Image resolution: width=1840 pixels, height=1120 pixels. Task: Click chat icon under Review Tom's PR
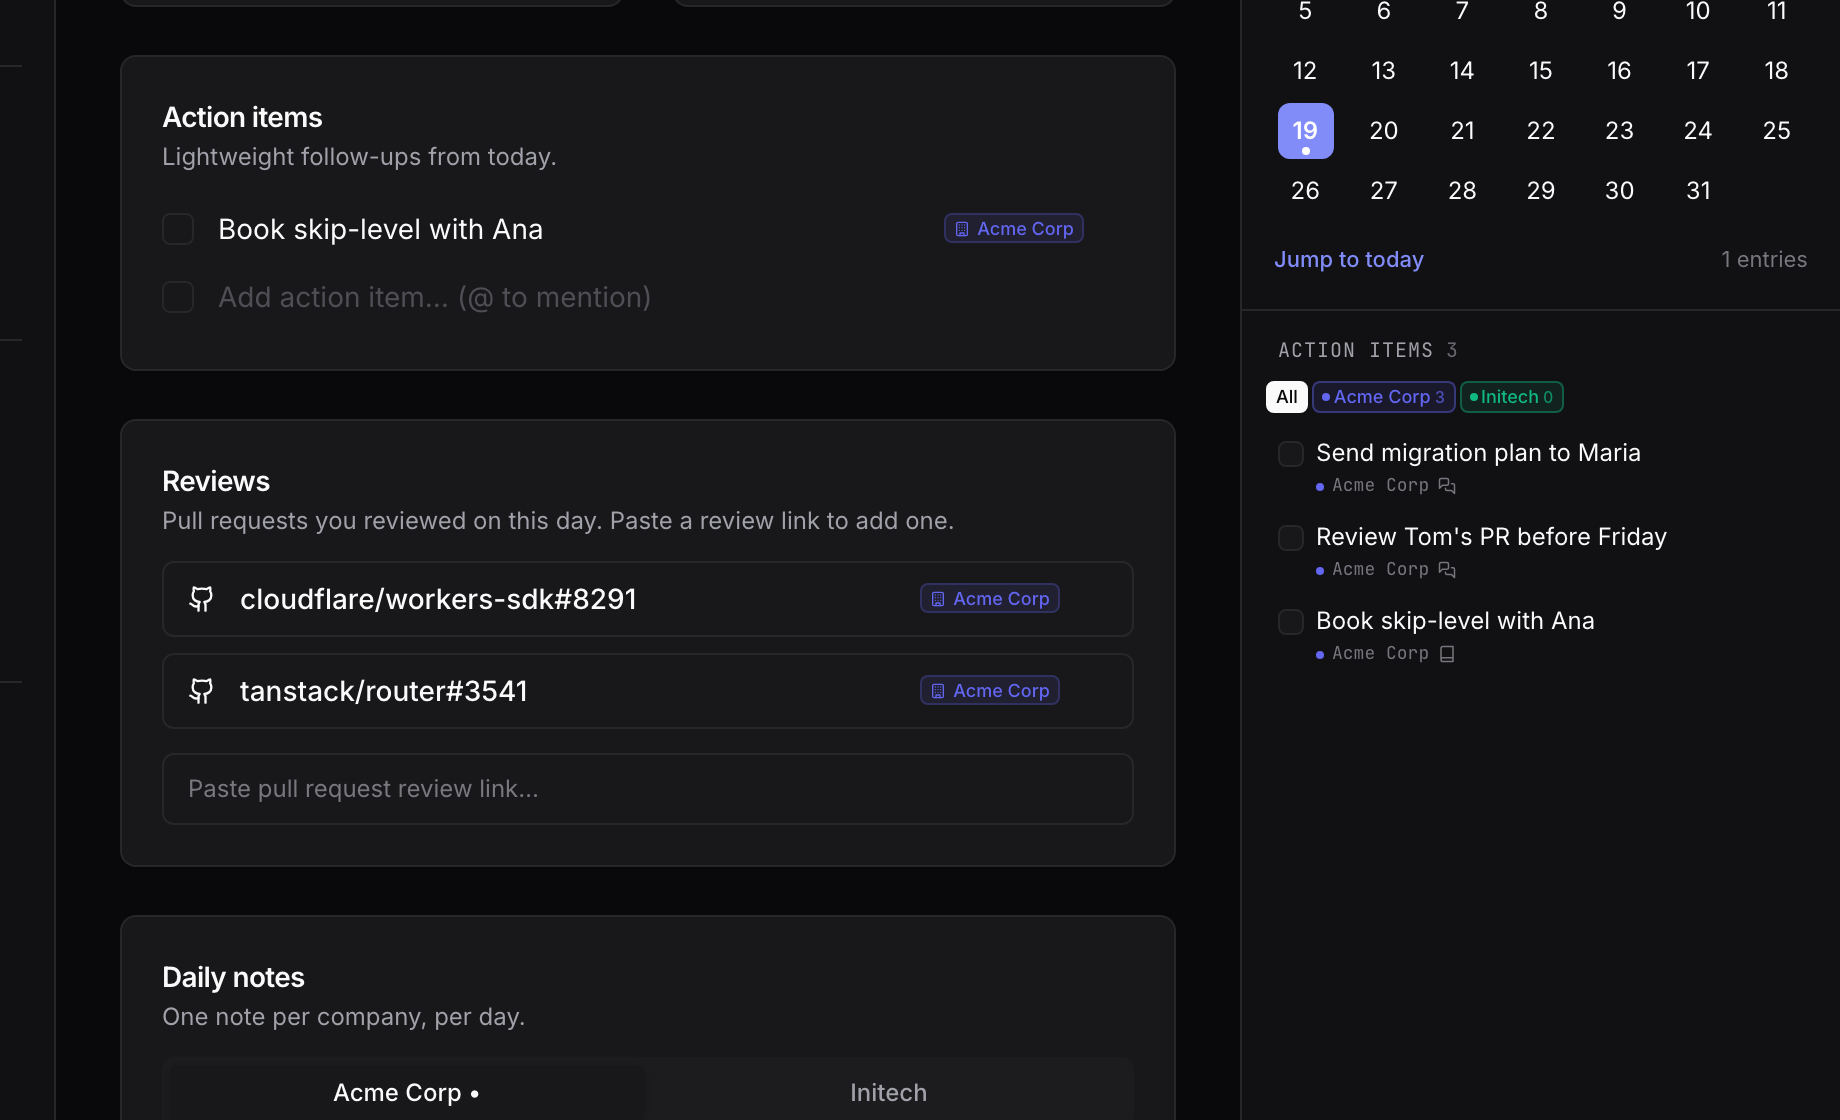click(x=1447, y=569)
